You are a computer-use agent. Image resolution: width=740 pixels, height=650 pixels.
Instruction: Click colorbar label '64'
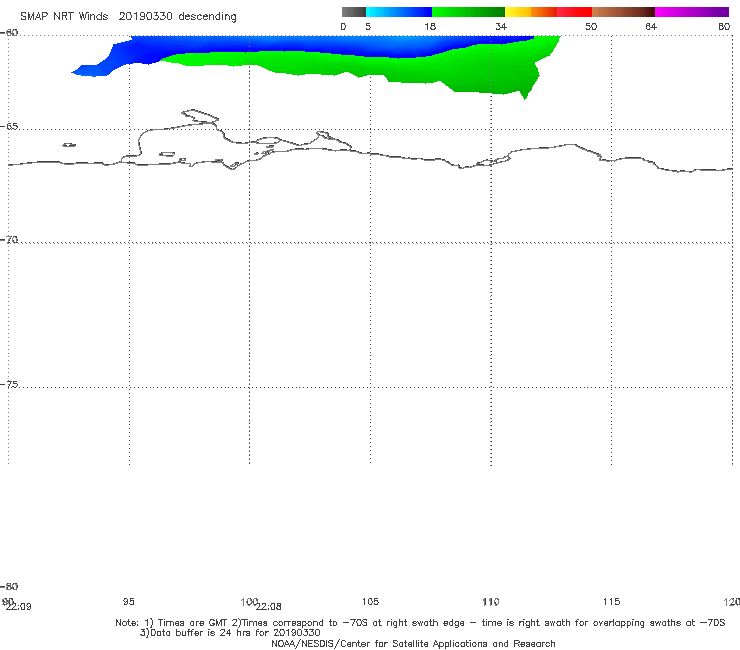pos(651,26)
